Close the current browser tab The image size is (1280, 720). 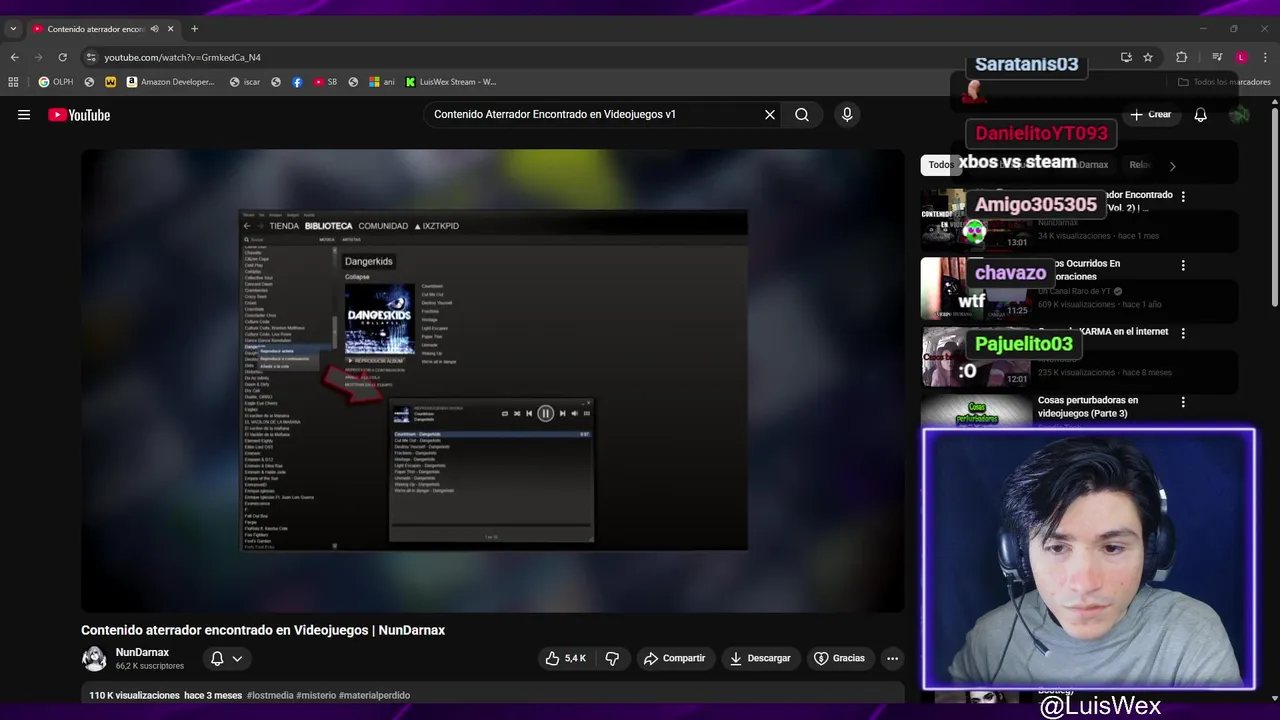click(x=171, y=29)
